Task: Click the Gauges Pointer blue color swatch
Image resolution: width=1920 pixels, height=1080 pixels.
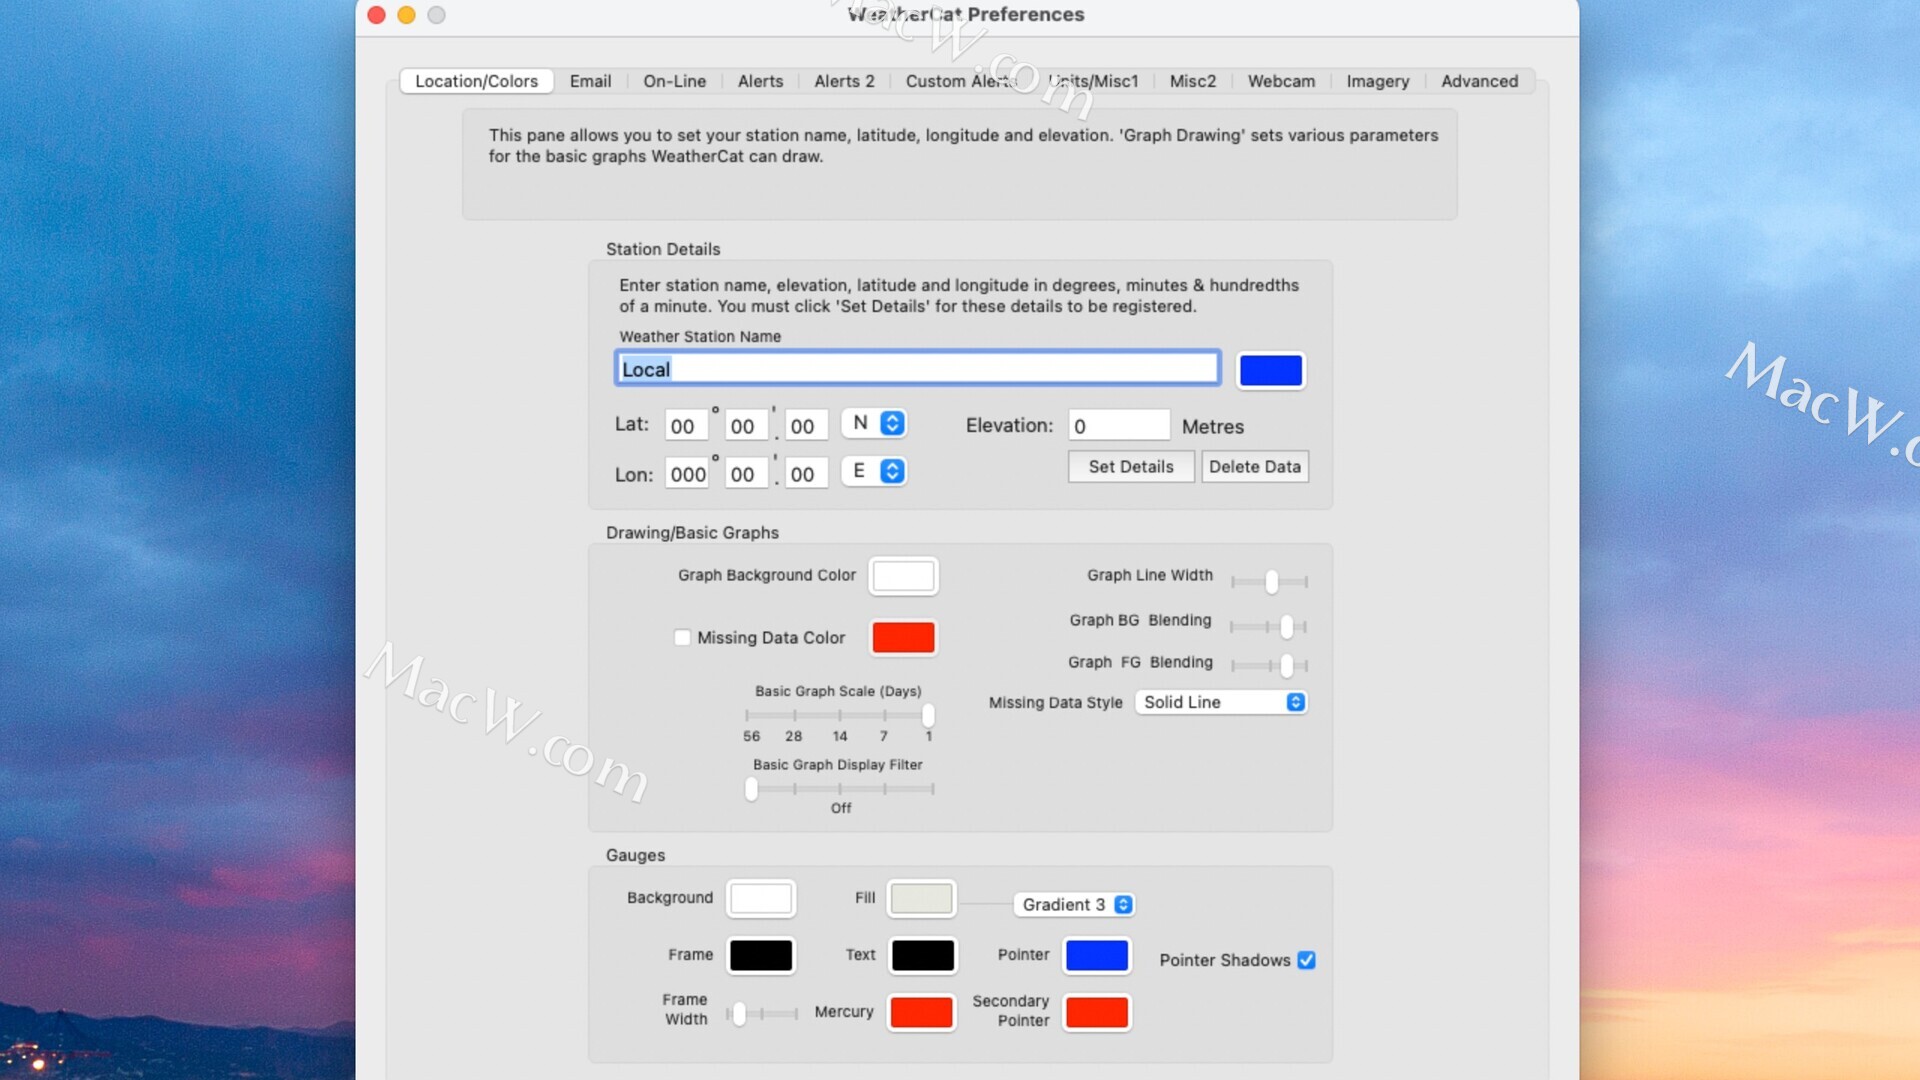Action: 1096,955
